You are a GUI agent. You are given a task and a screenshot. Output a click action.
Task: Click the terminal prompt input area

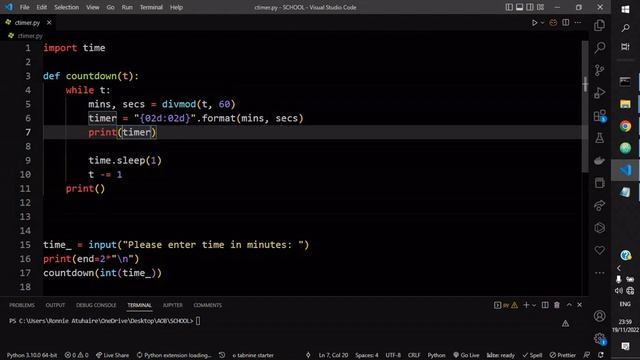198,321
